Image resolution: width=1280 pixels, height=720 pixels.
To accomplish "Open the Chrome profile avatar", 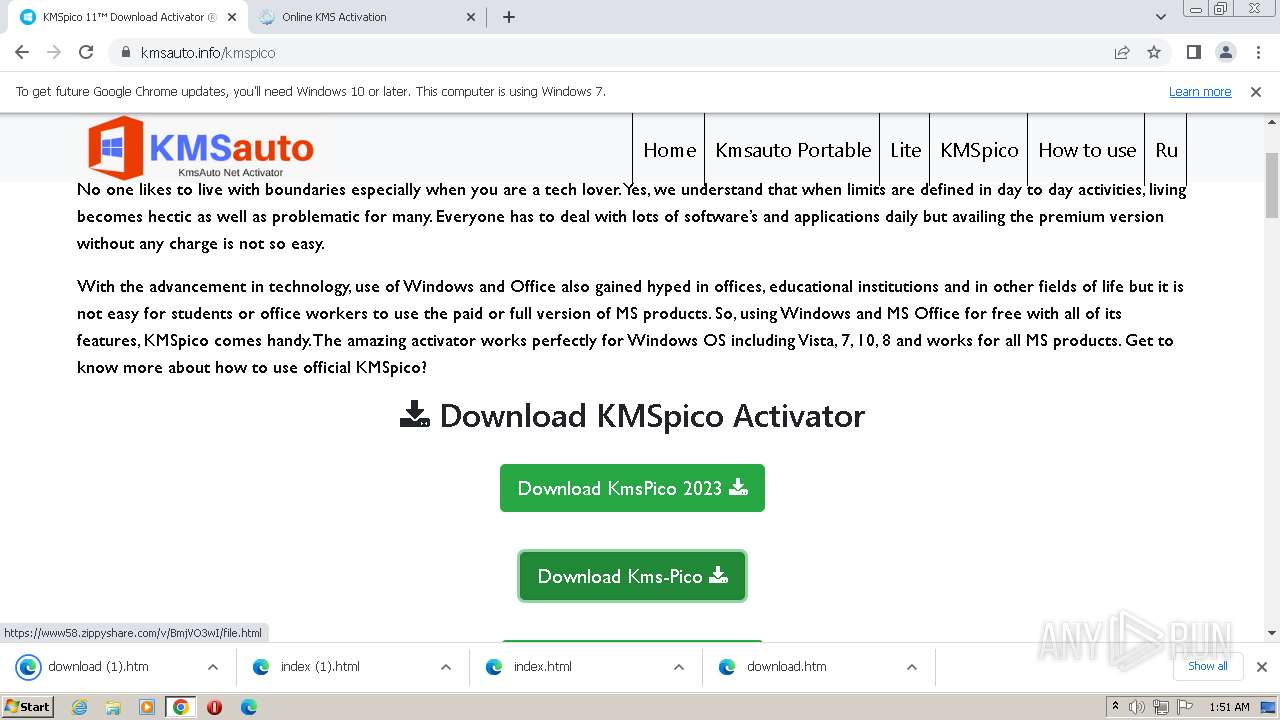I will point(1225,52).
